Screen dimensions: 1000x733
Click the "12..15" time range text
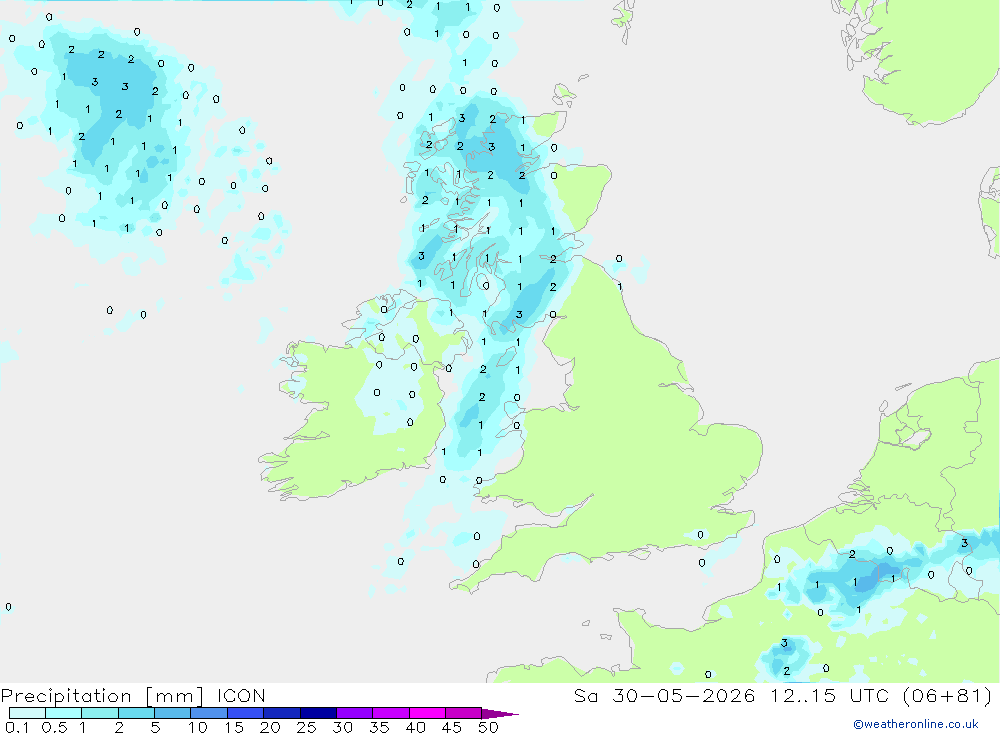[x=802, y=695]
